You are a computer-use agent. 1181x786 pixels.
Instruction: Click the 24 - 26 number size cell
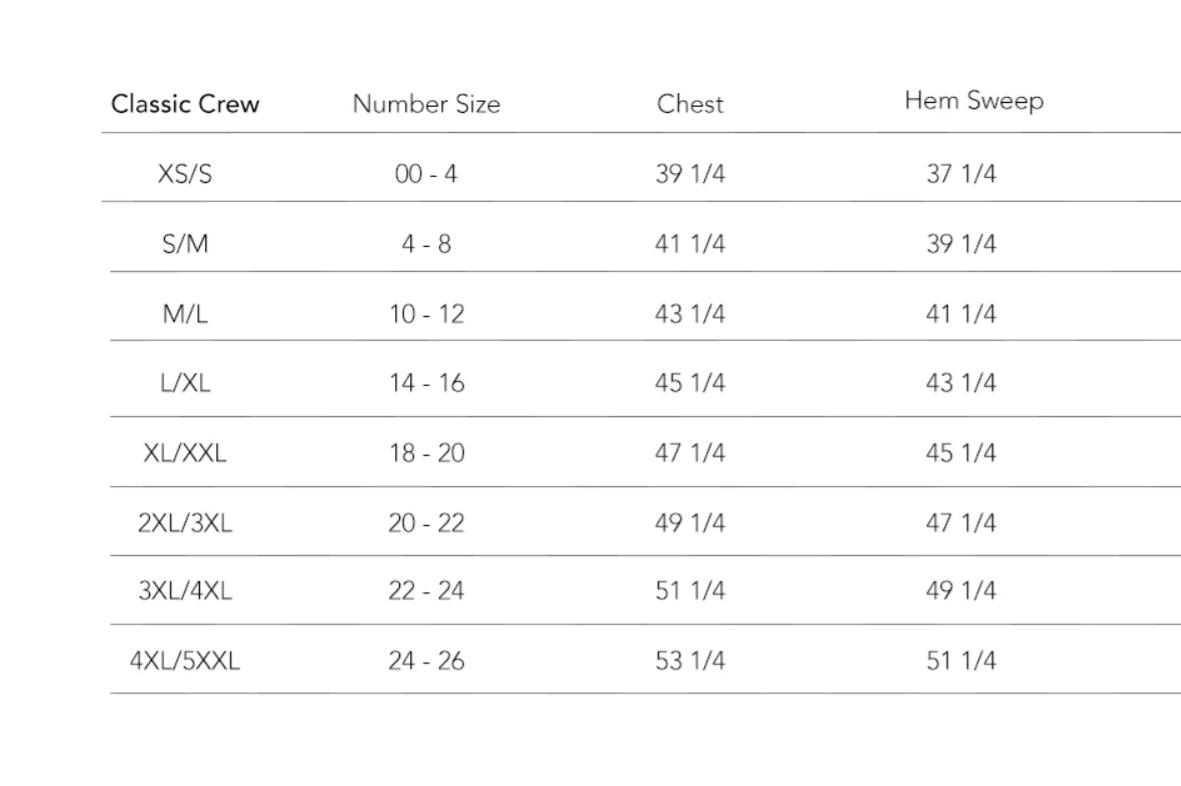click(426, 660)
